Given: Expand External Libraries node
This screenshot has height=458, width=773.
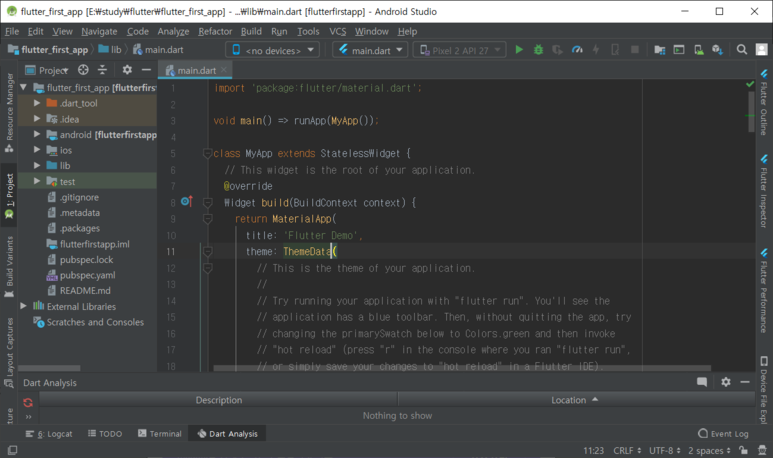Looking at the screenshot, I should [x=23, y=306].
